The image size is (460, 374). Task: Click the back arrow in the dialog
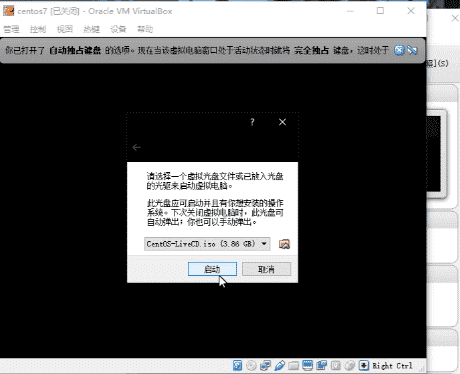click(x=136, y=147)
